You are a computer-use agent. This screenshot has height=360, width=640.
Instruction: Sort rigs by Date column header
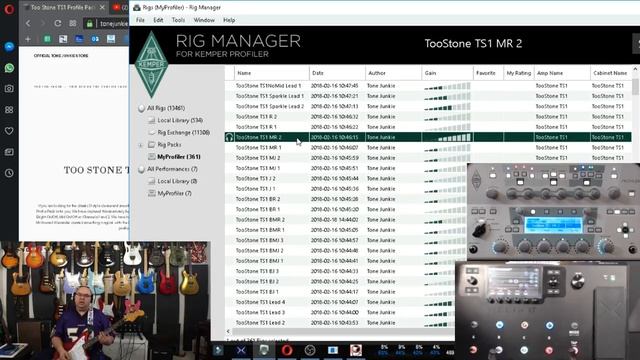tap(337, 73)
